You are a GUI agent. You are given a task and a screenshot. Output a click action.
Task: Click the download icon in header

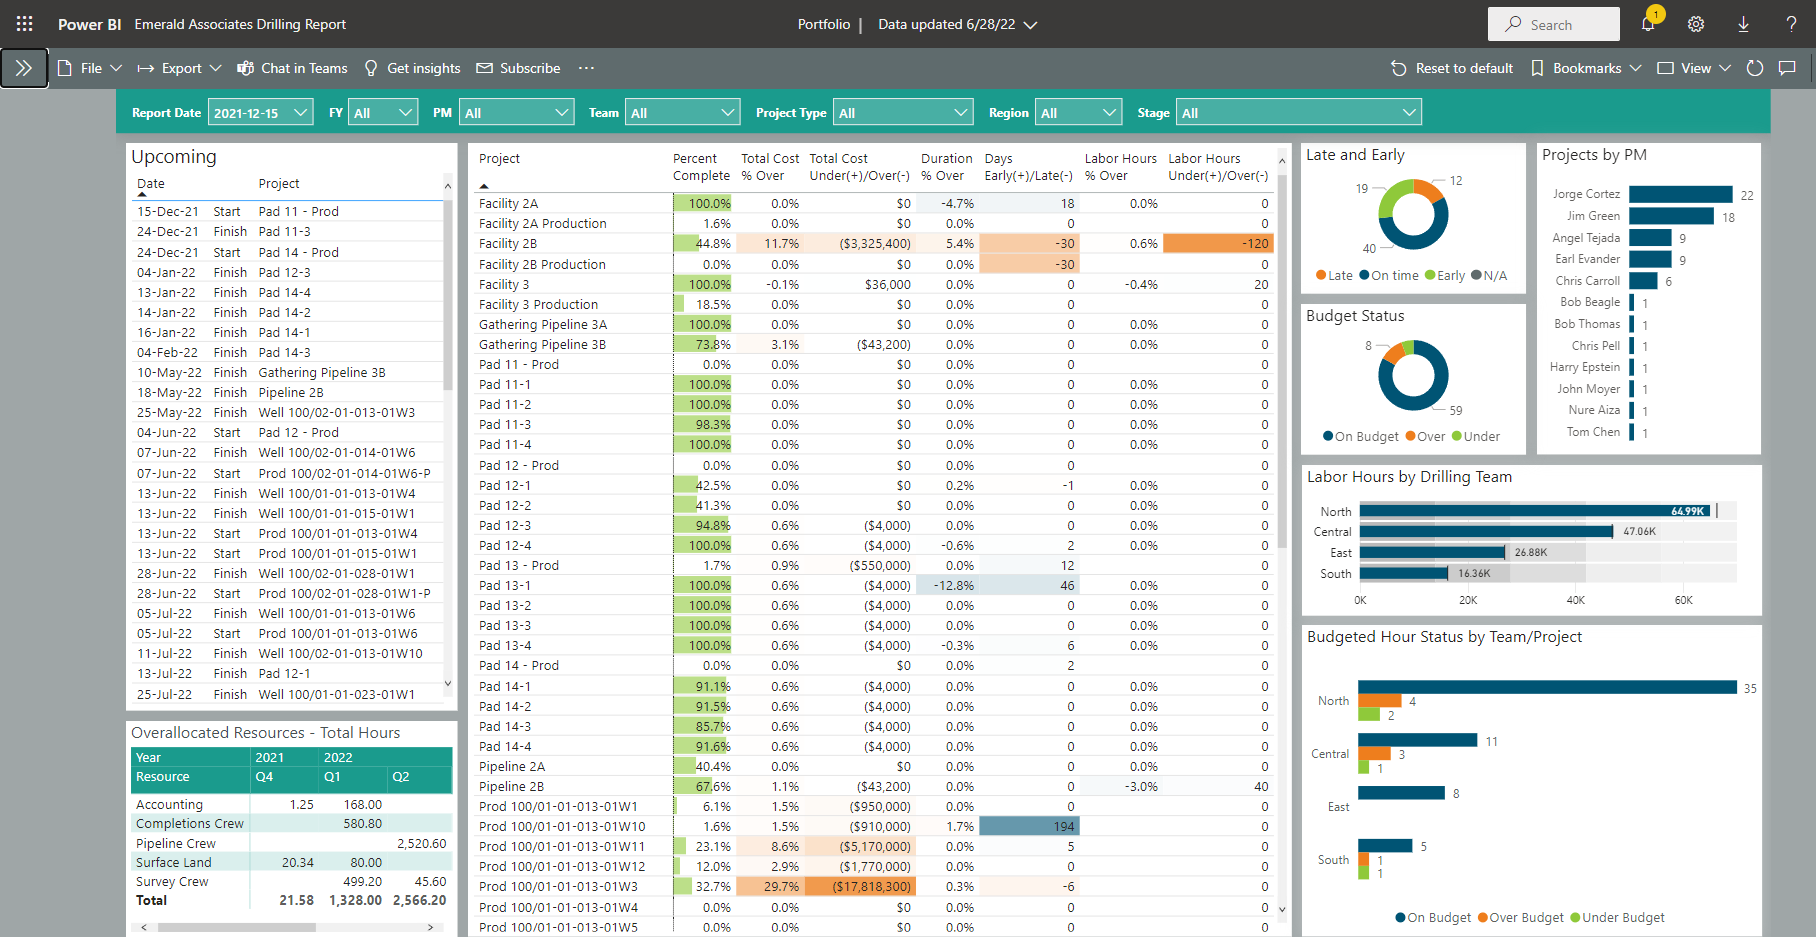point(1743,24)
